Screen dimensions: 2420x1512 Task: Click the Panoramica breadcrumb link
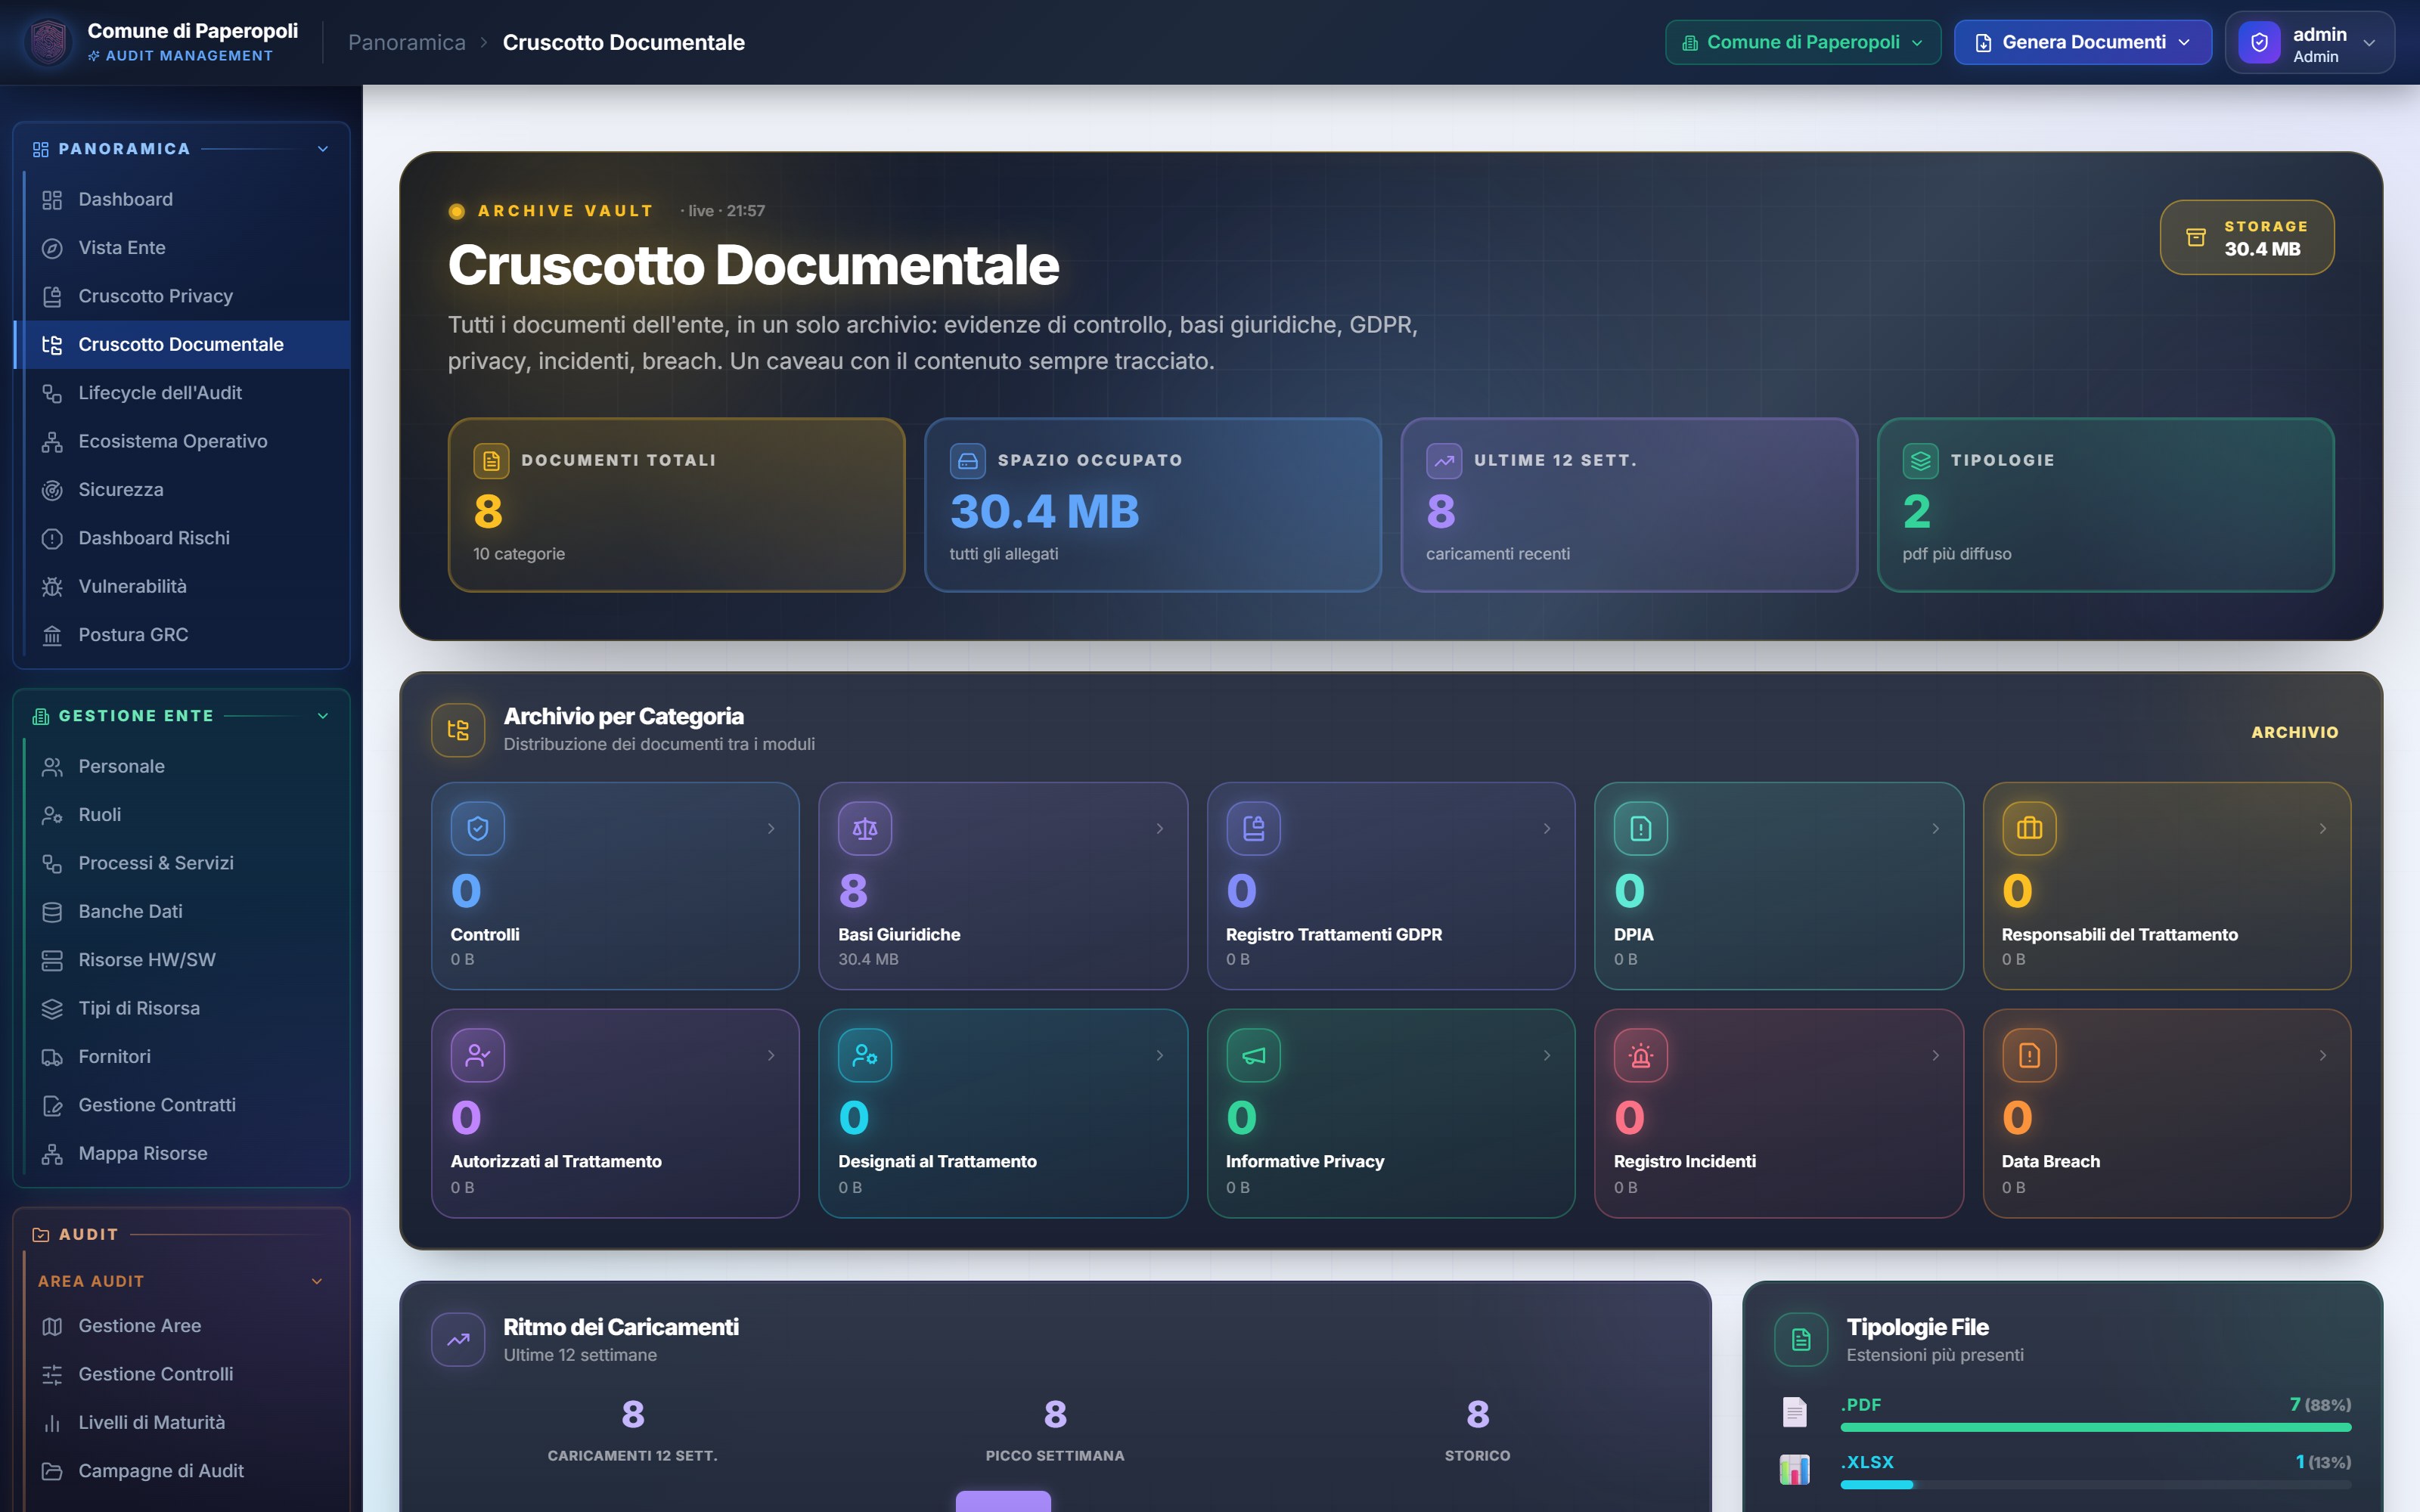407,42
